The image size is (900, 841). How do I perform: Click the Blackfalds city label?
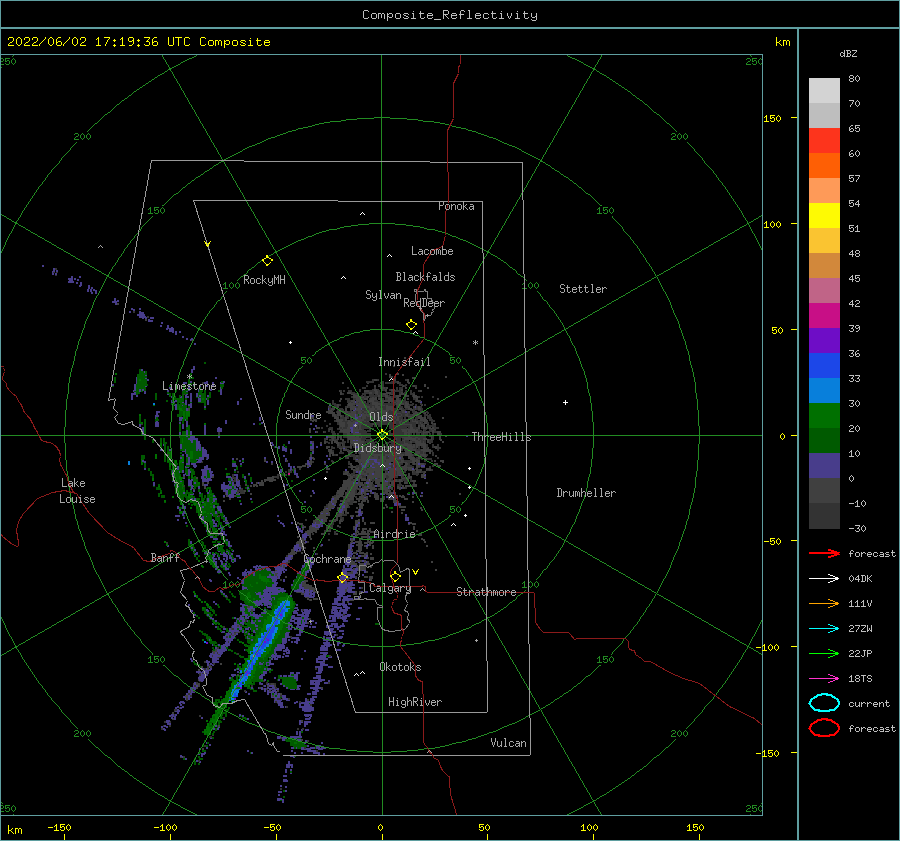pos(425,277)
